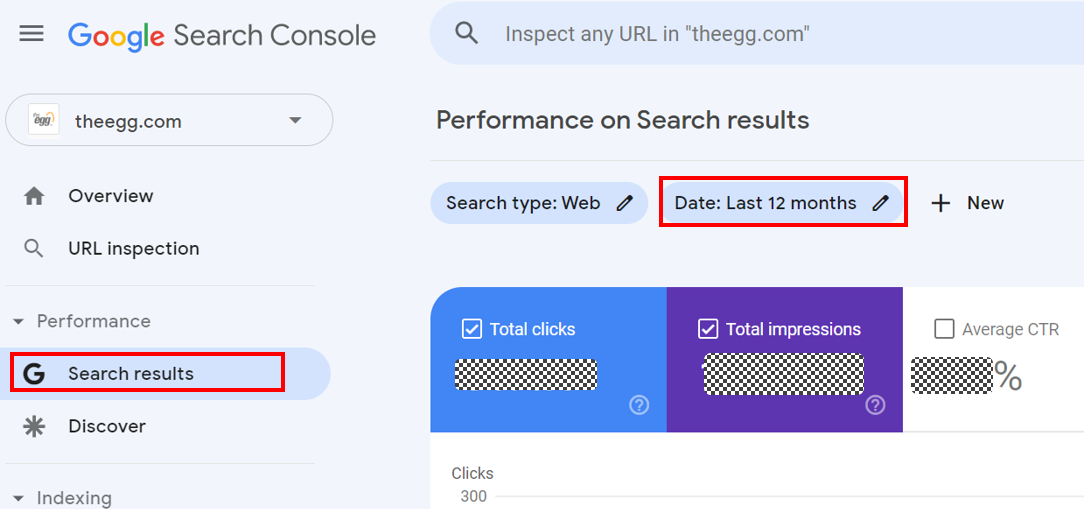This screenshot has width=1084, height=509.
Task: Open Search results in the sidebar
Action: pyautogui.click(x=130, y=374)
